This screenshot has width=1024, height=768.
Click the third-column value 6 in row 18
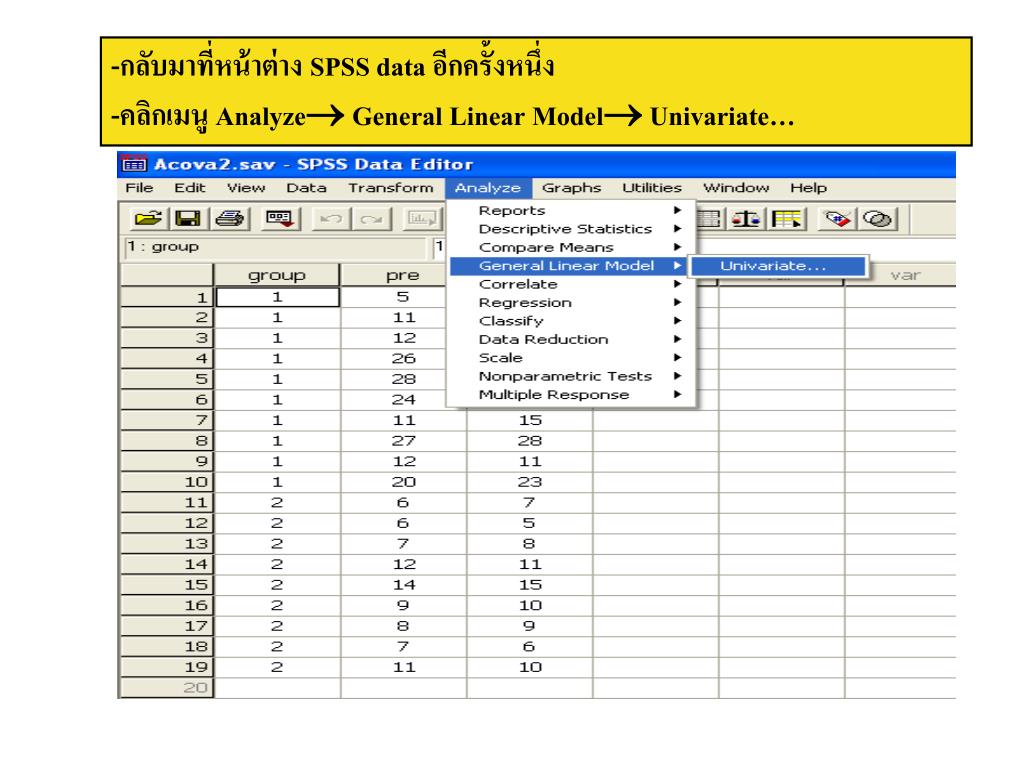(x=530, y=647)
